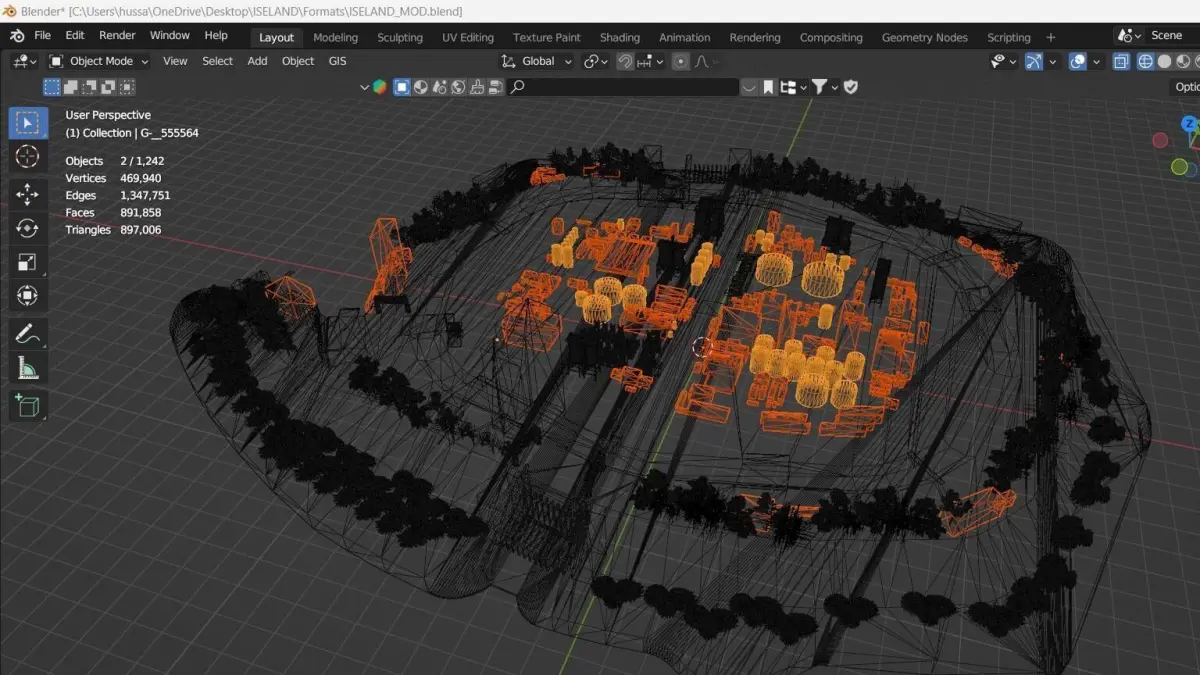This screenshot has width=1200, height=675.
Task: Open the overlay options dropdown arrow
Action: [1096, 61]
